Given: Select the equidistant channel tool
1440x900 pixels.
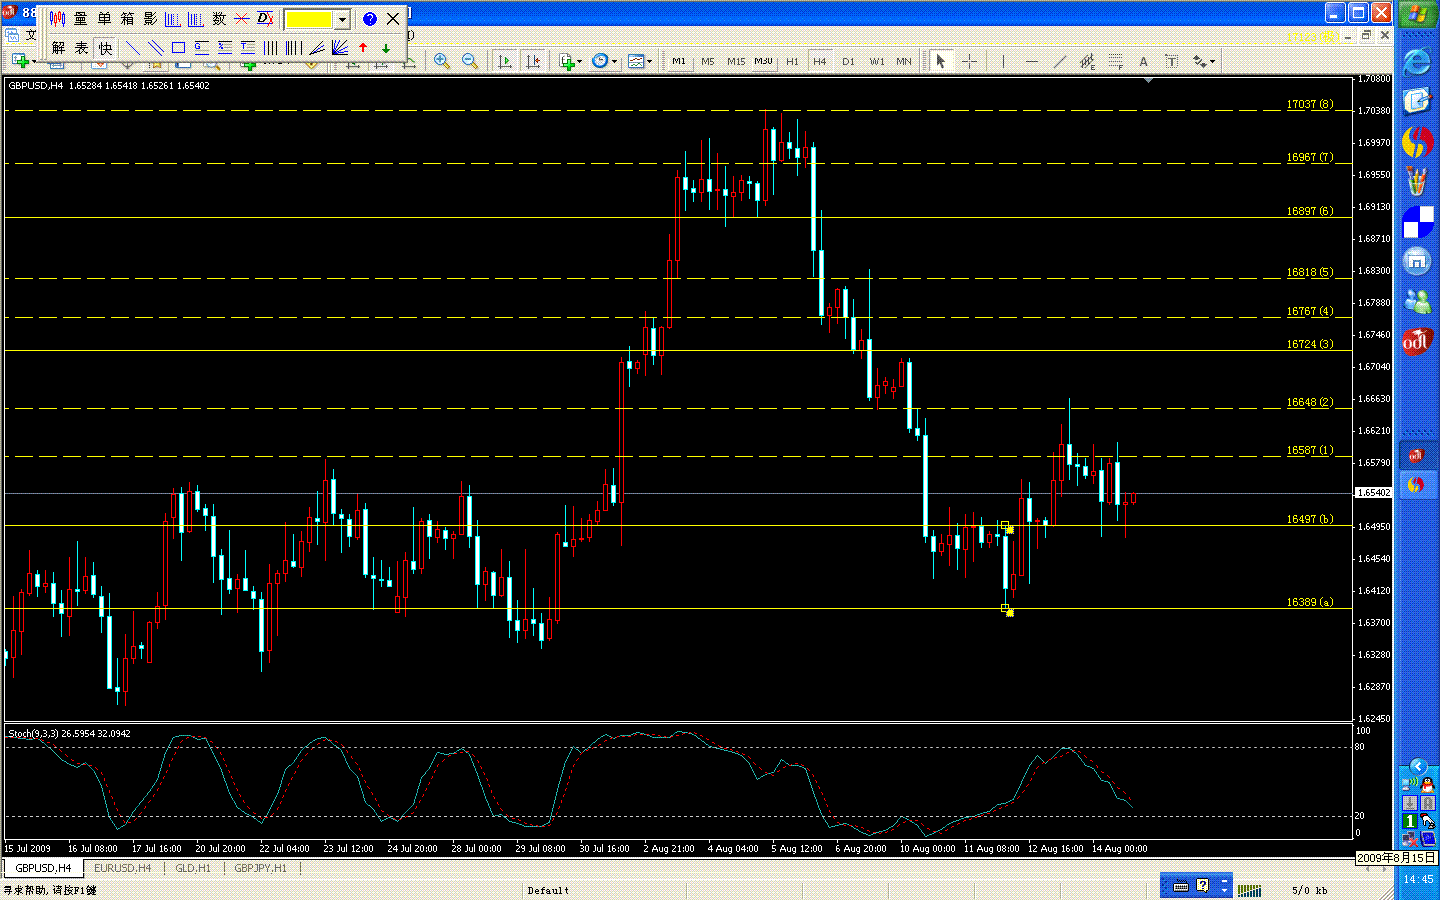Looking at the screenshot, I should (x=1088, y=61).
